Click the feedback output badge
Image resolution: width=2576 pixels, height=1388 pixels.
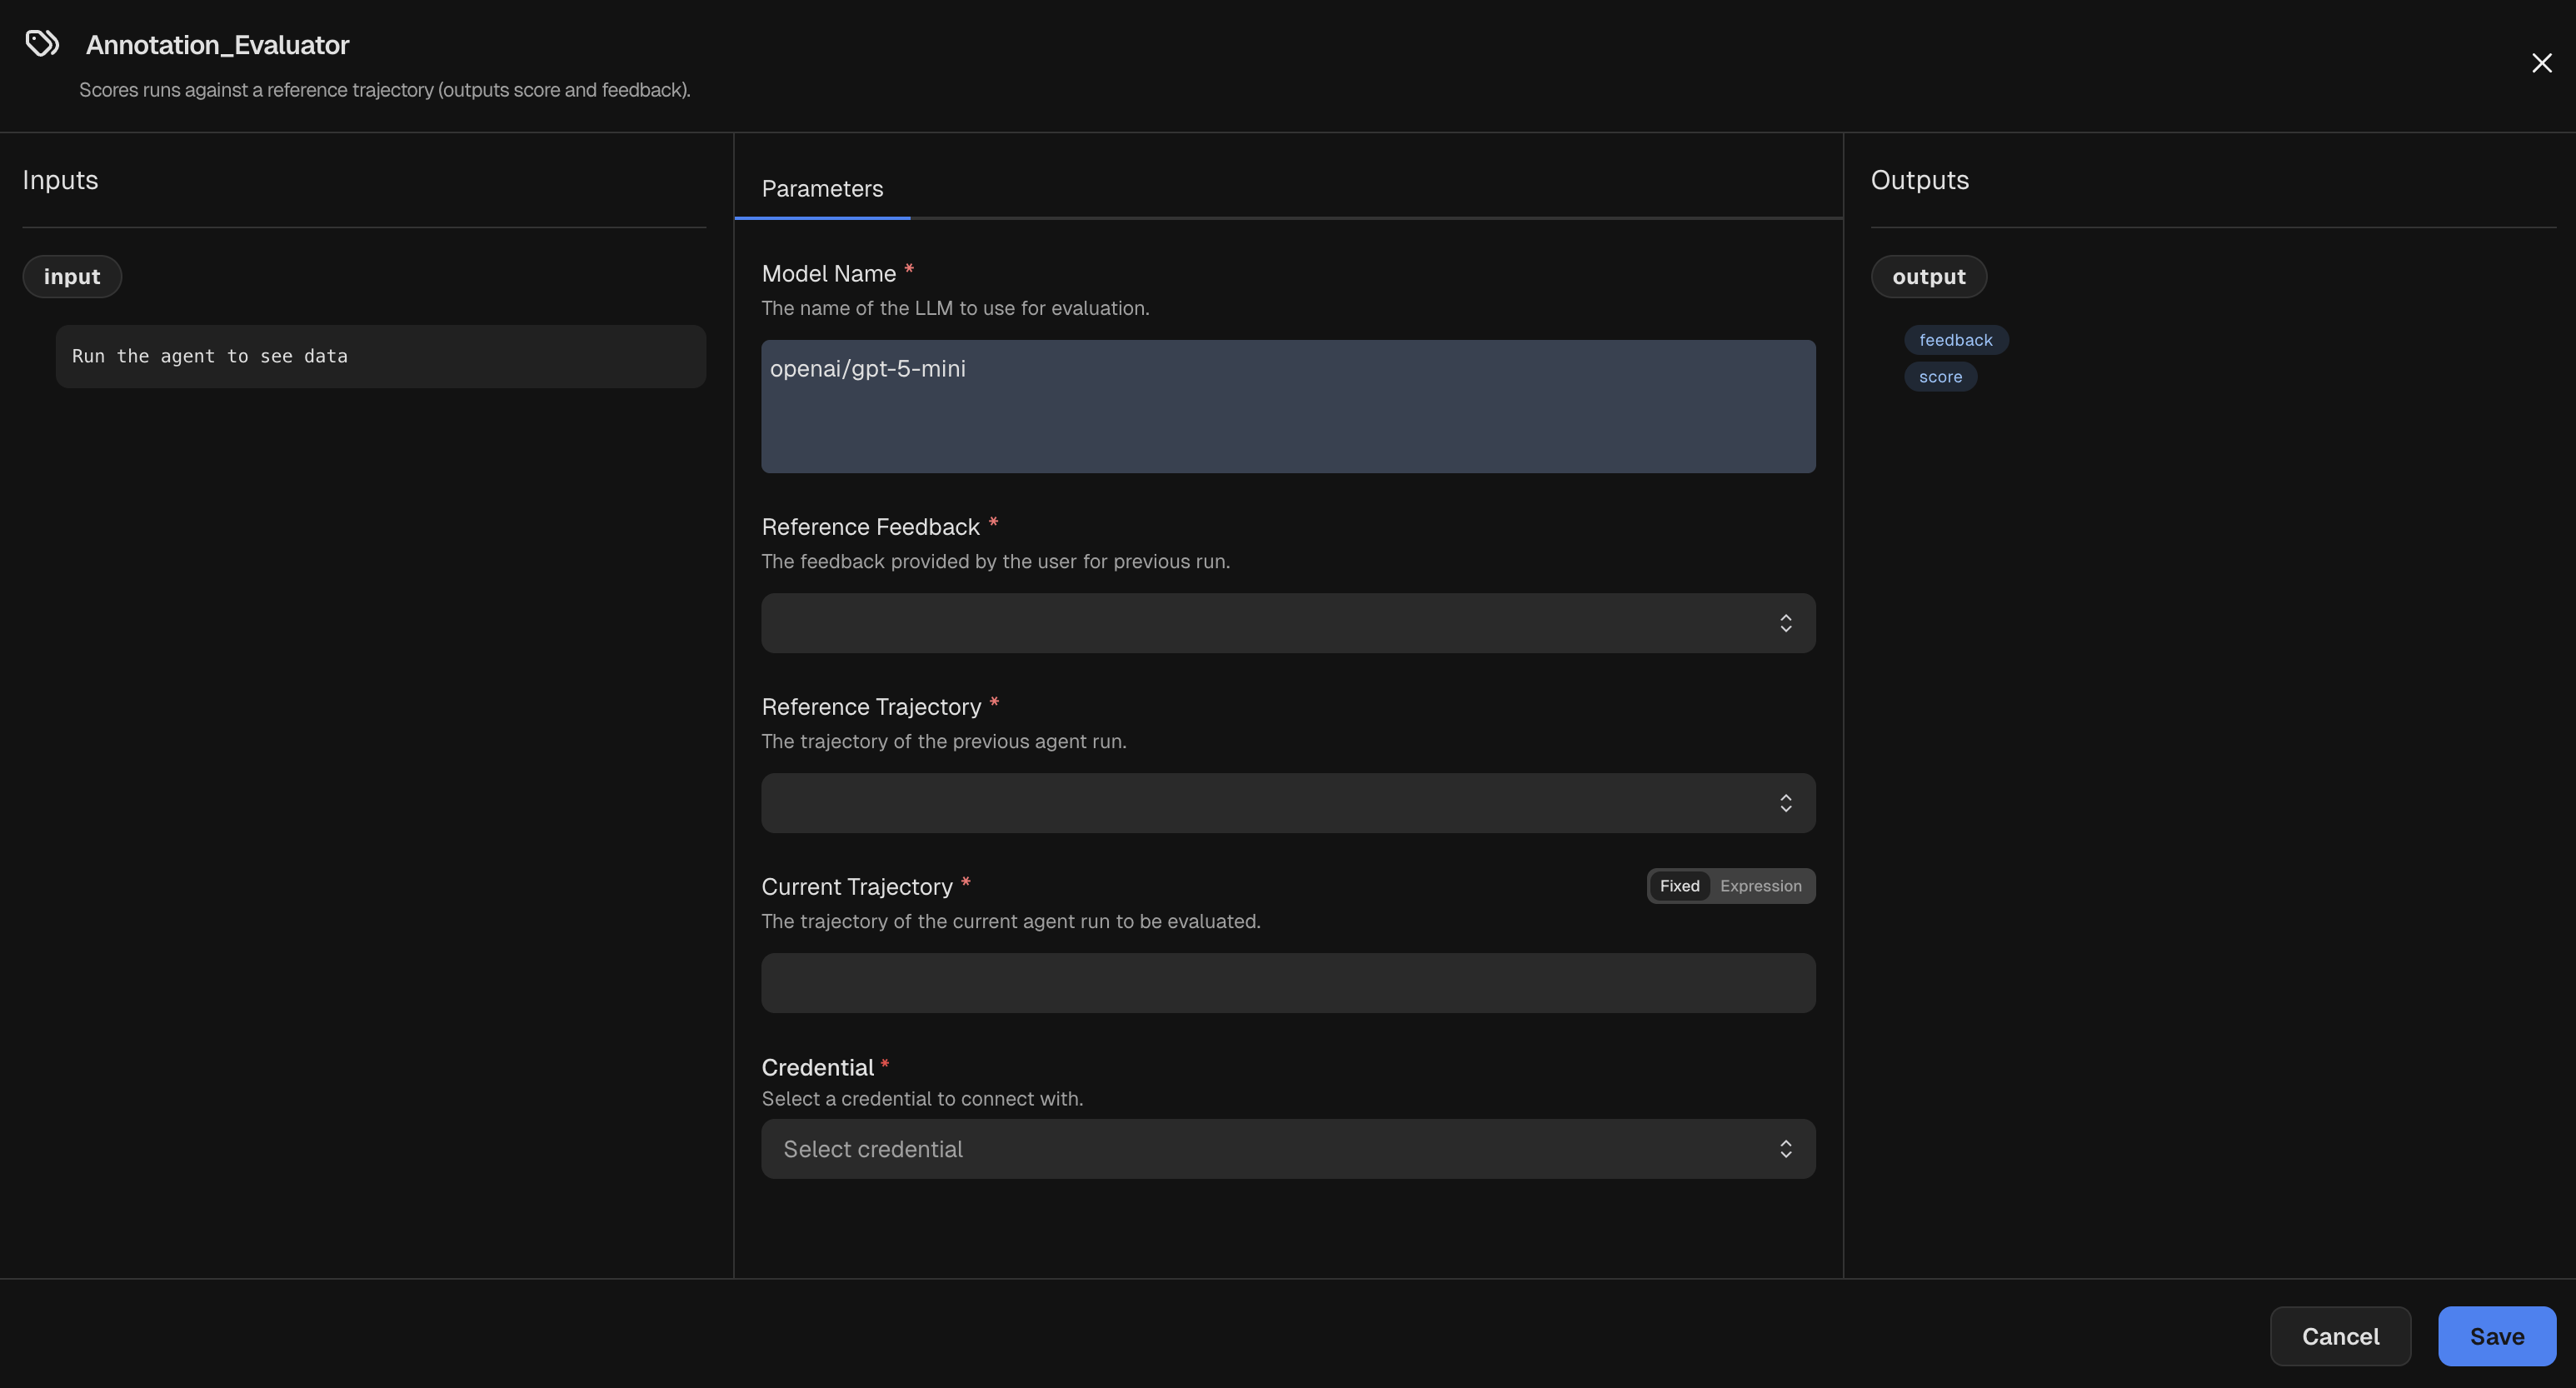[1954, 339]
